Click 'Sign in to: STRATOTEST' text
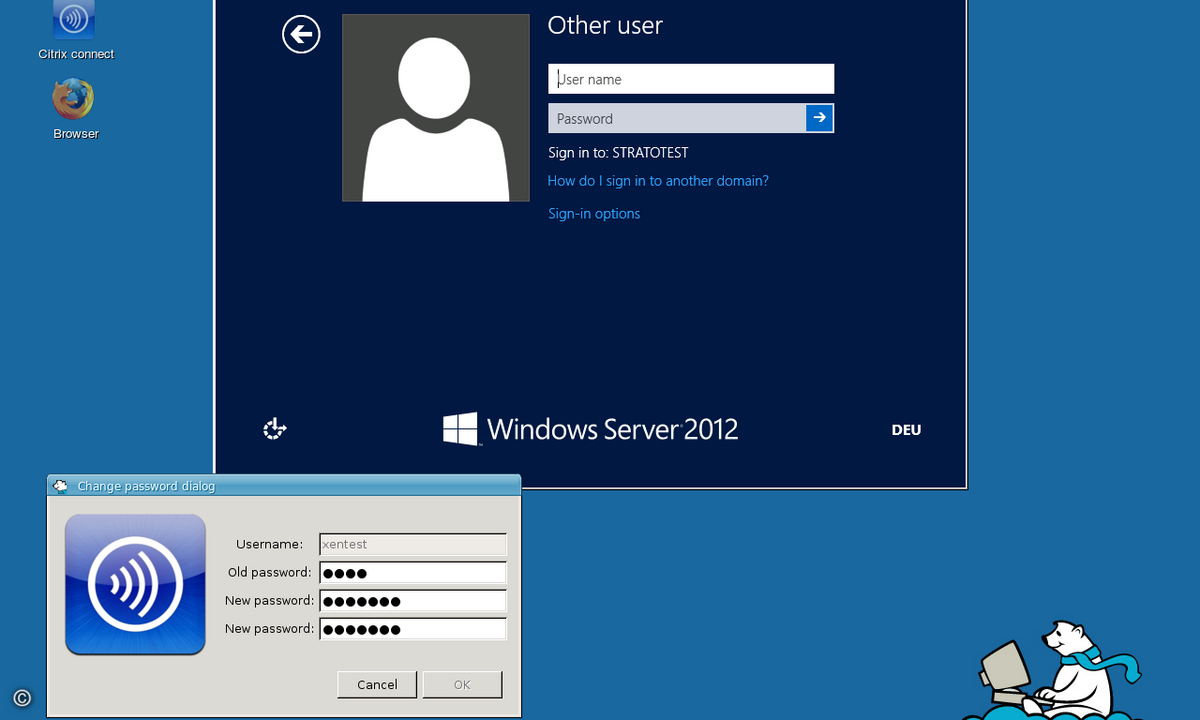This screenshot has height=720, width=1200. (618, 153)
